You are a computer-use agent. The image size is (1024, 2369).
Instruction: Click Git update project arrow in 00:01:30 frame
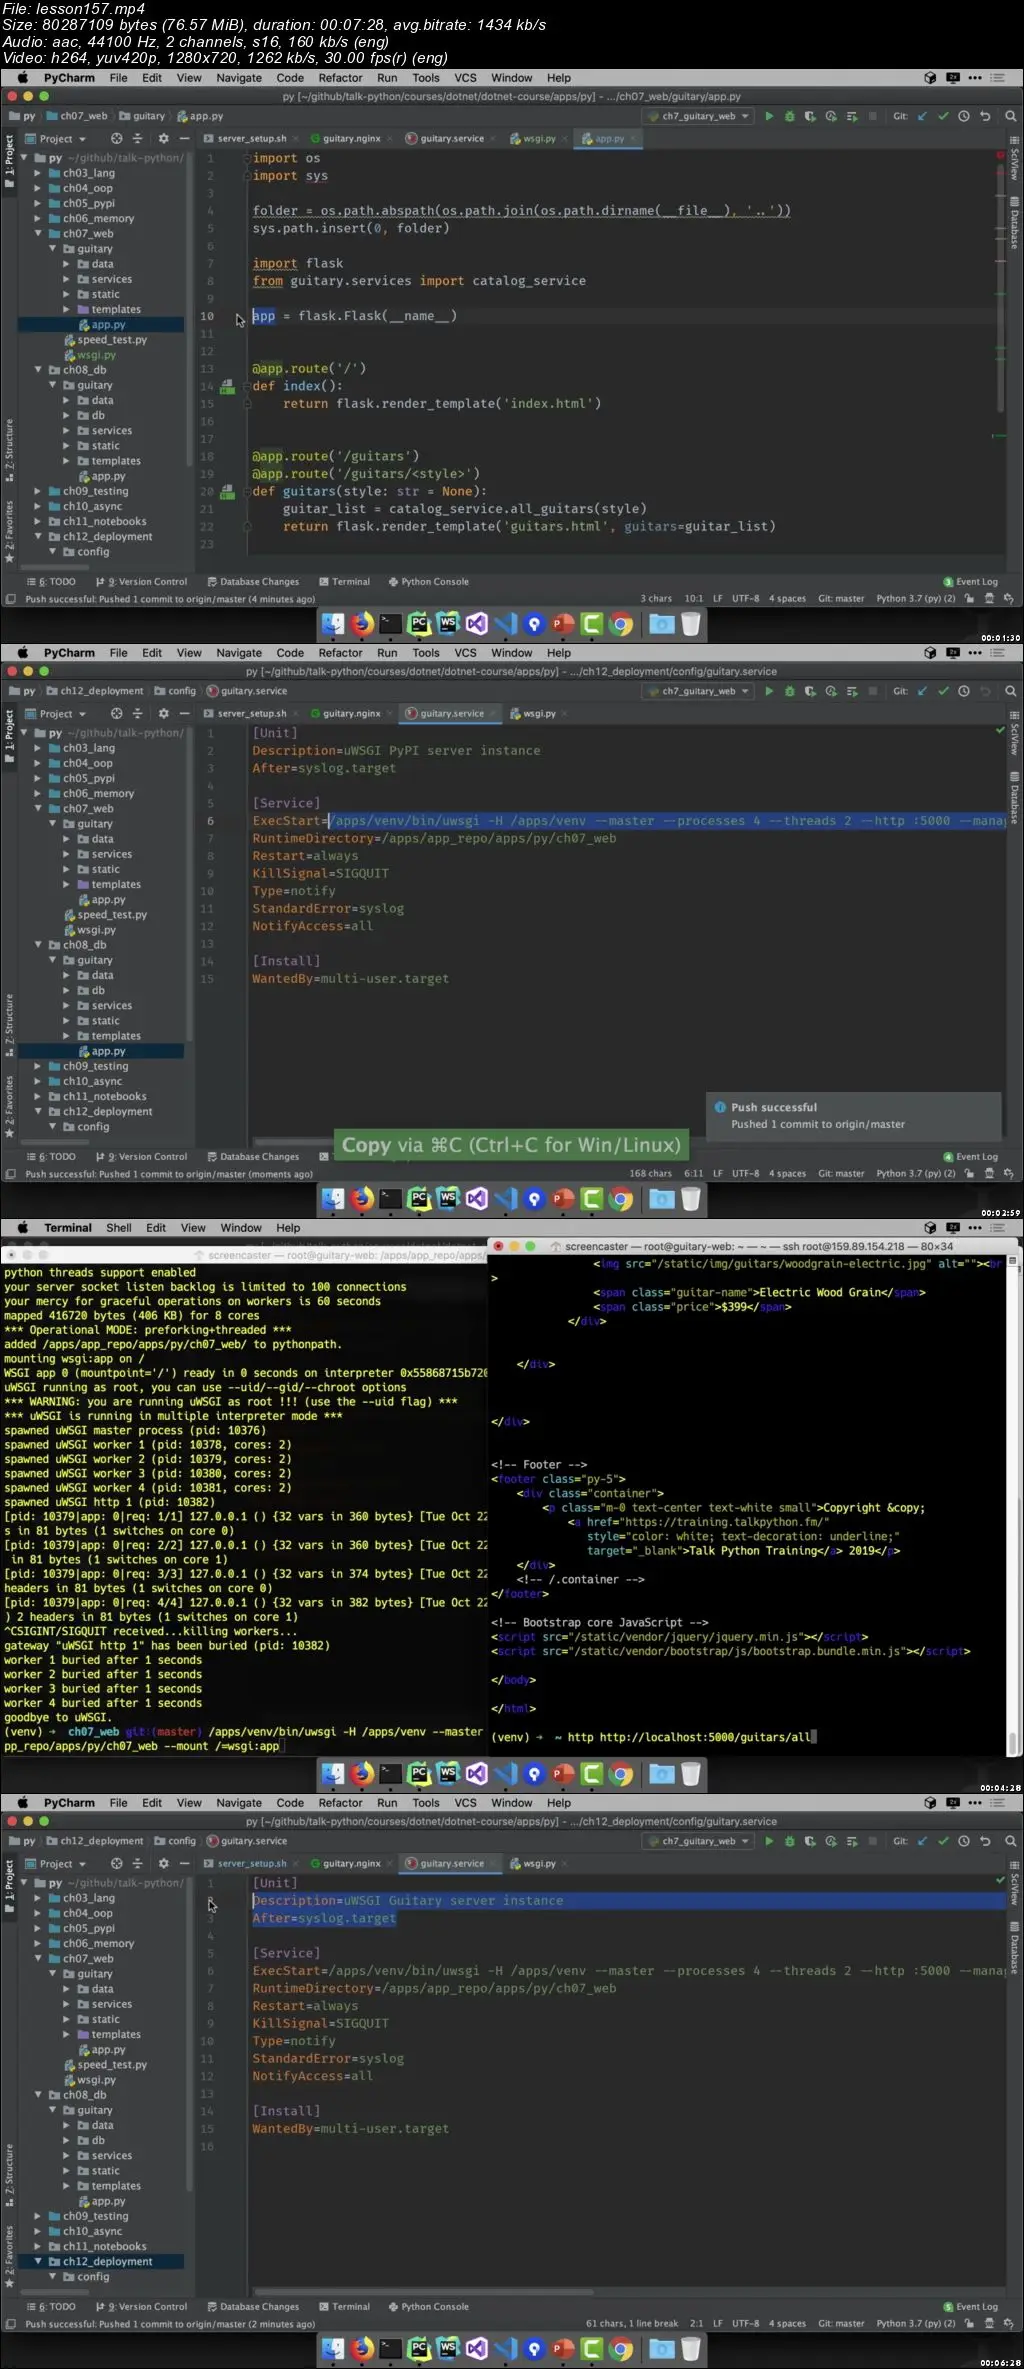point(922,116)
